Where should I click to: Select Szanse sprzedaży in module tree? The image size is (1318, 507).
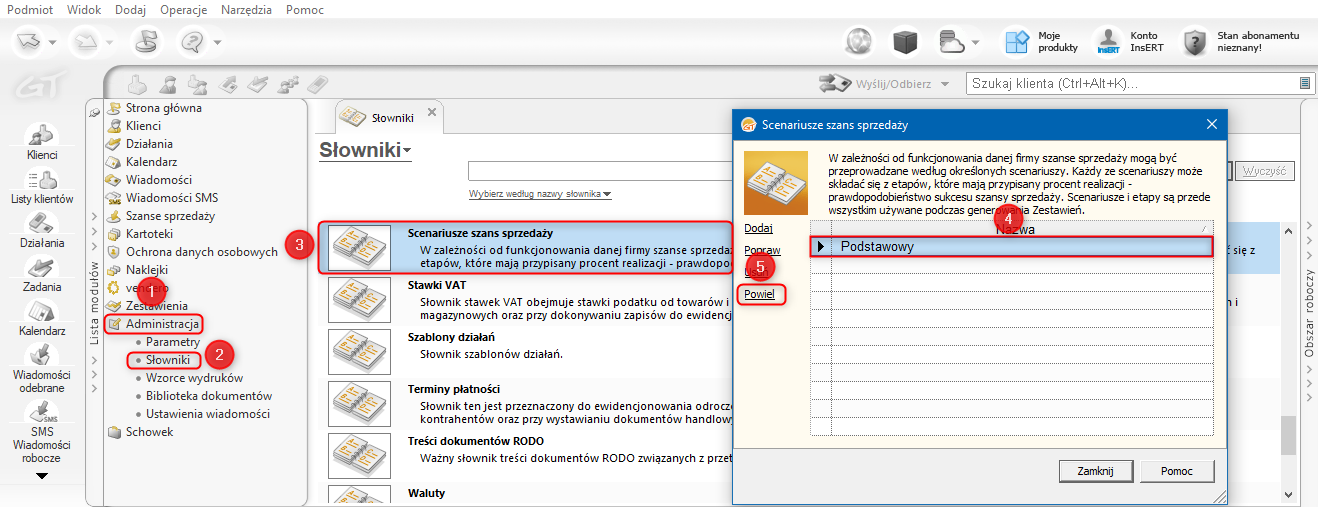tap(170, 216)
